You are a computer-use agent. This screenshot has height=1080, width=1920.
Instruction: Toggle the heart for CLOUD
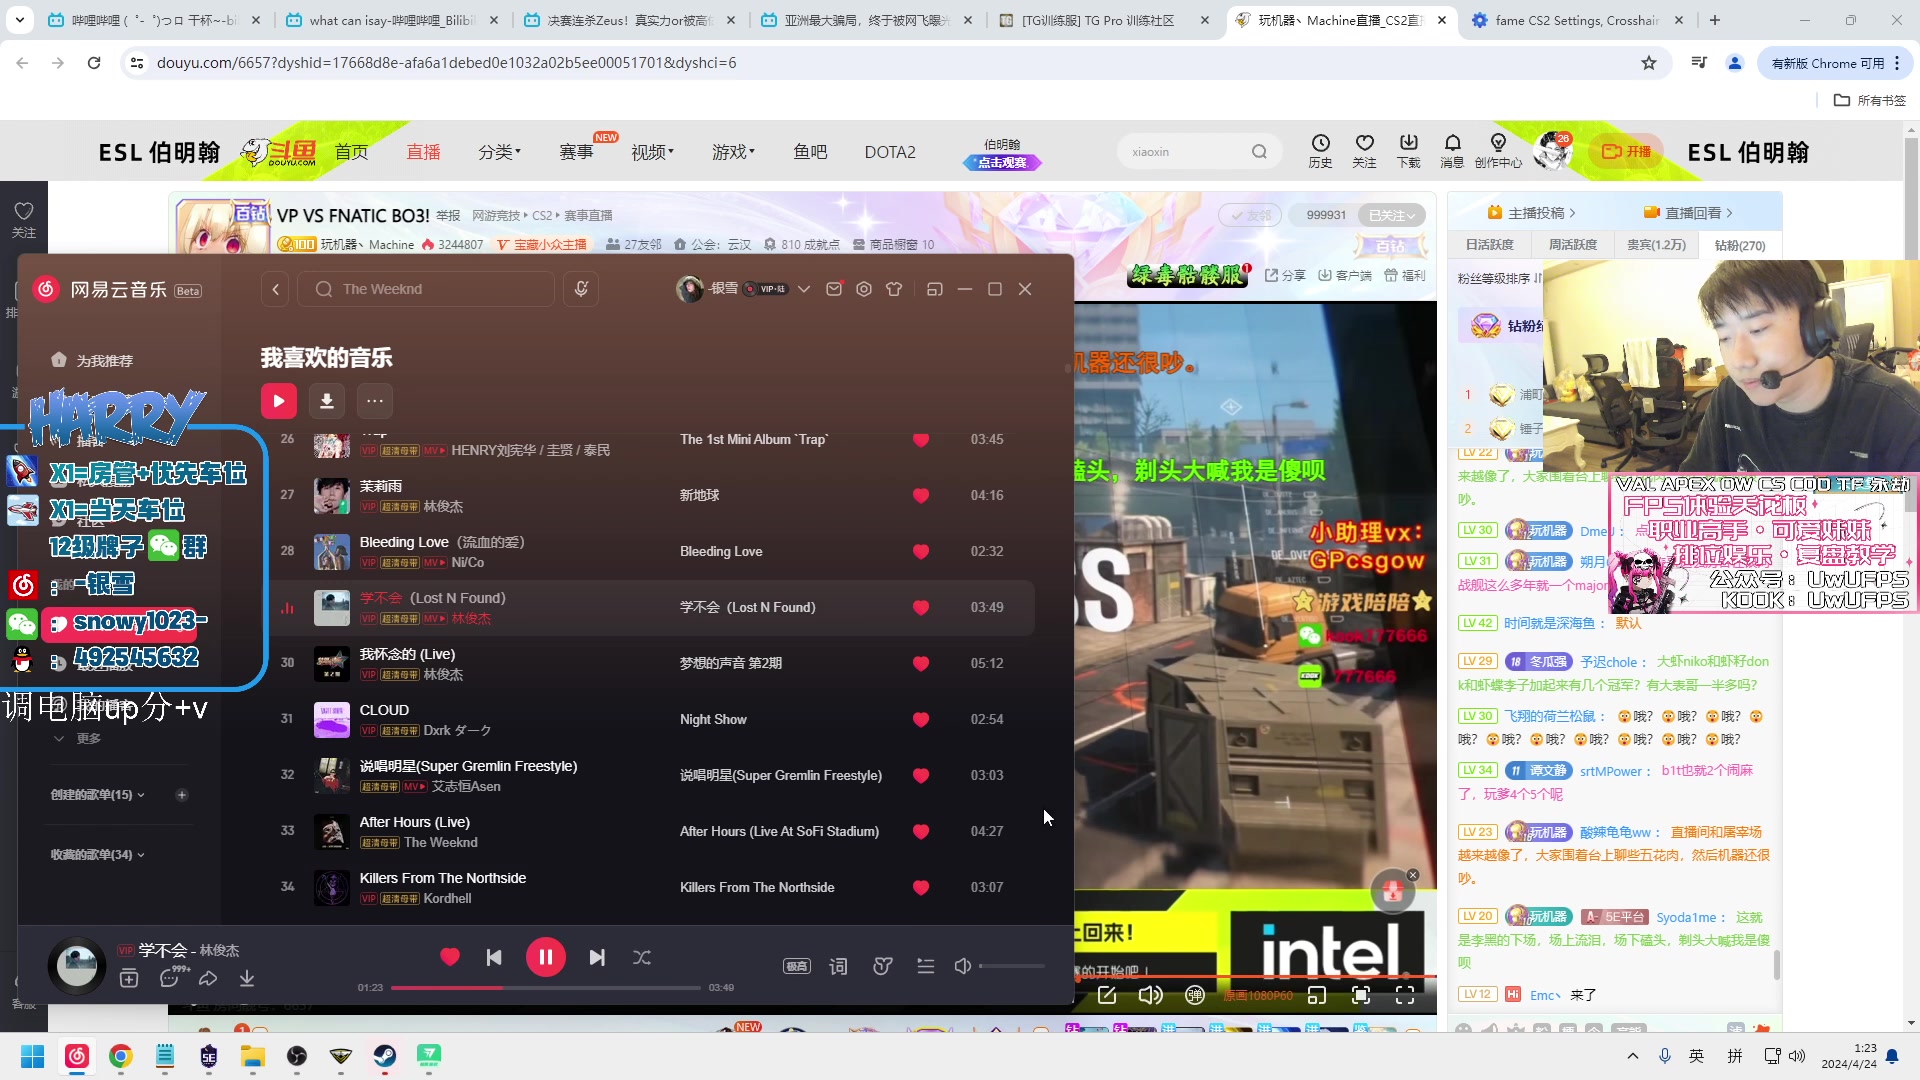[x=921, y=720]
